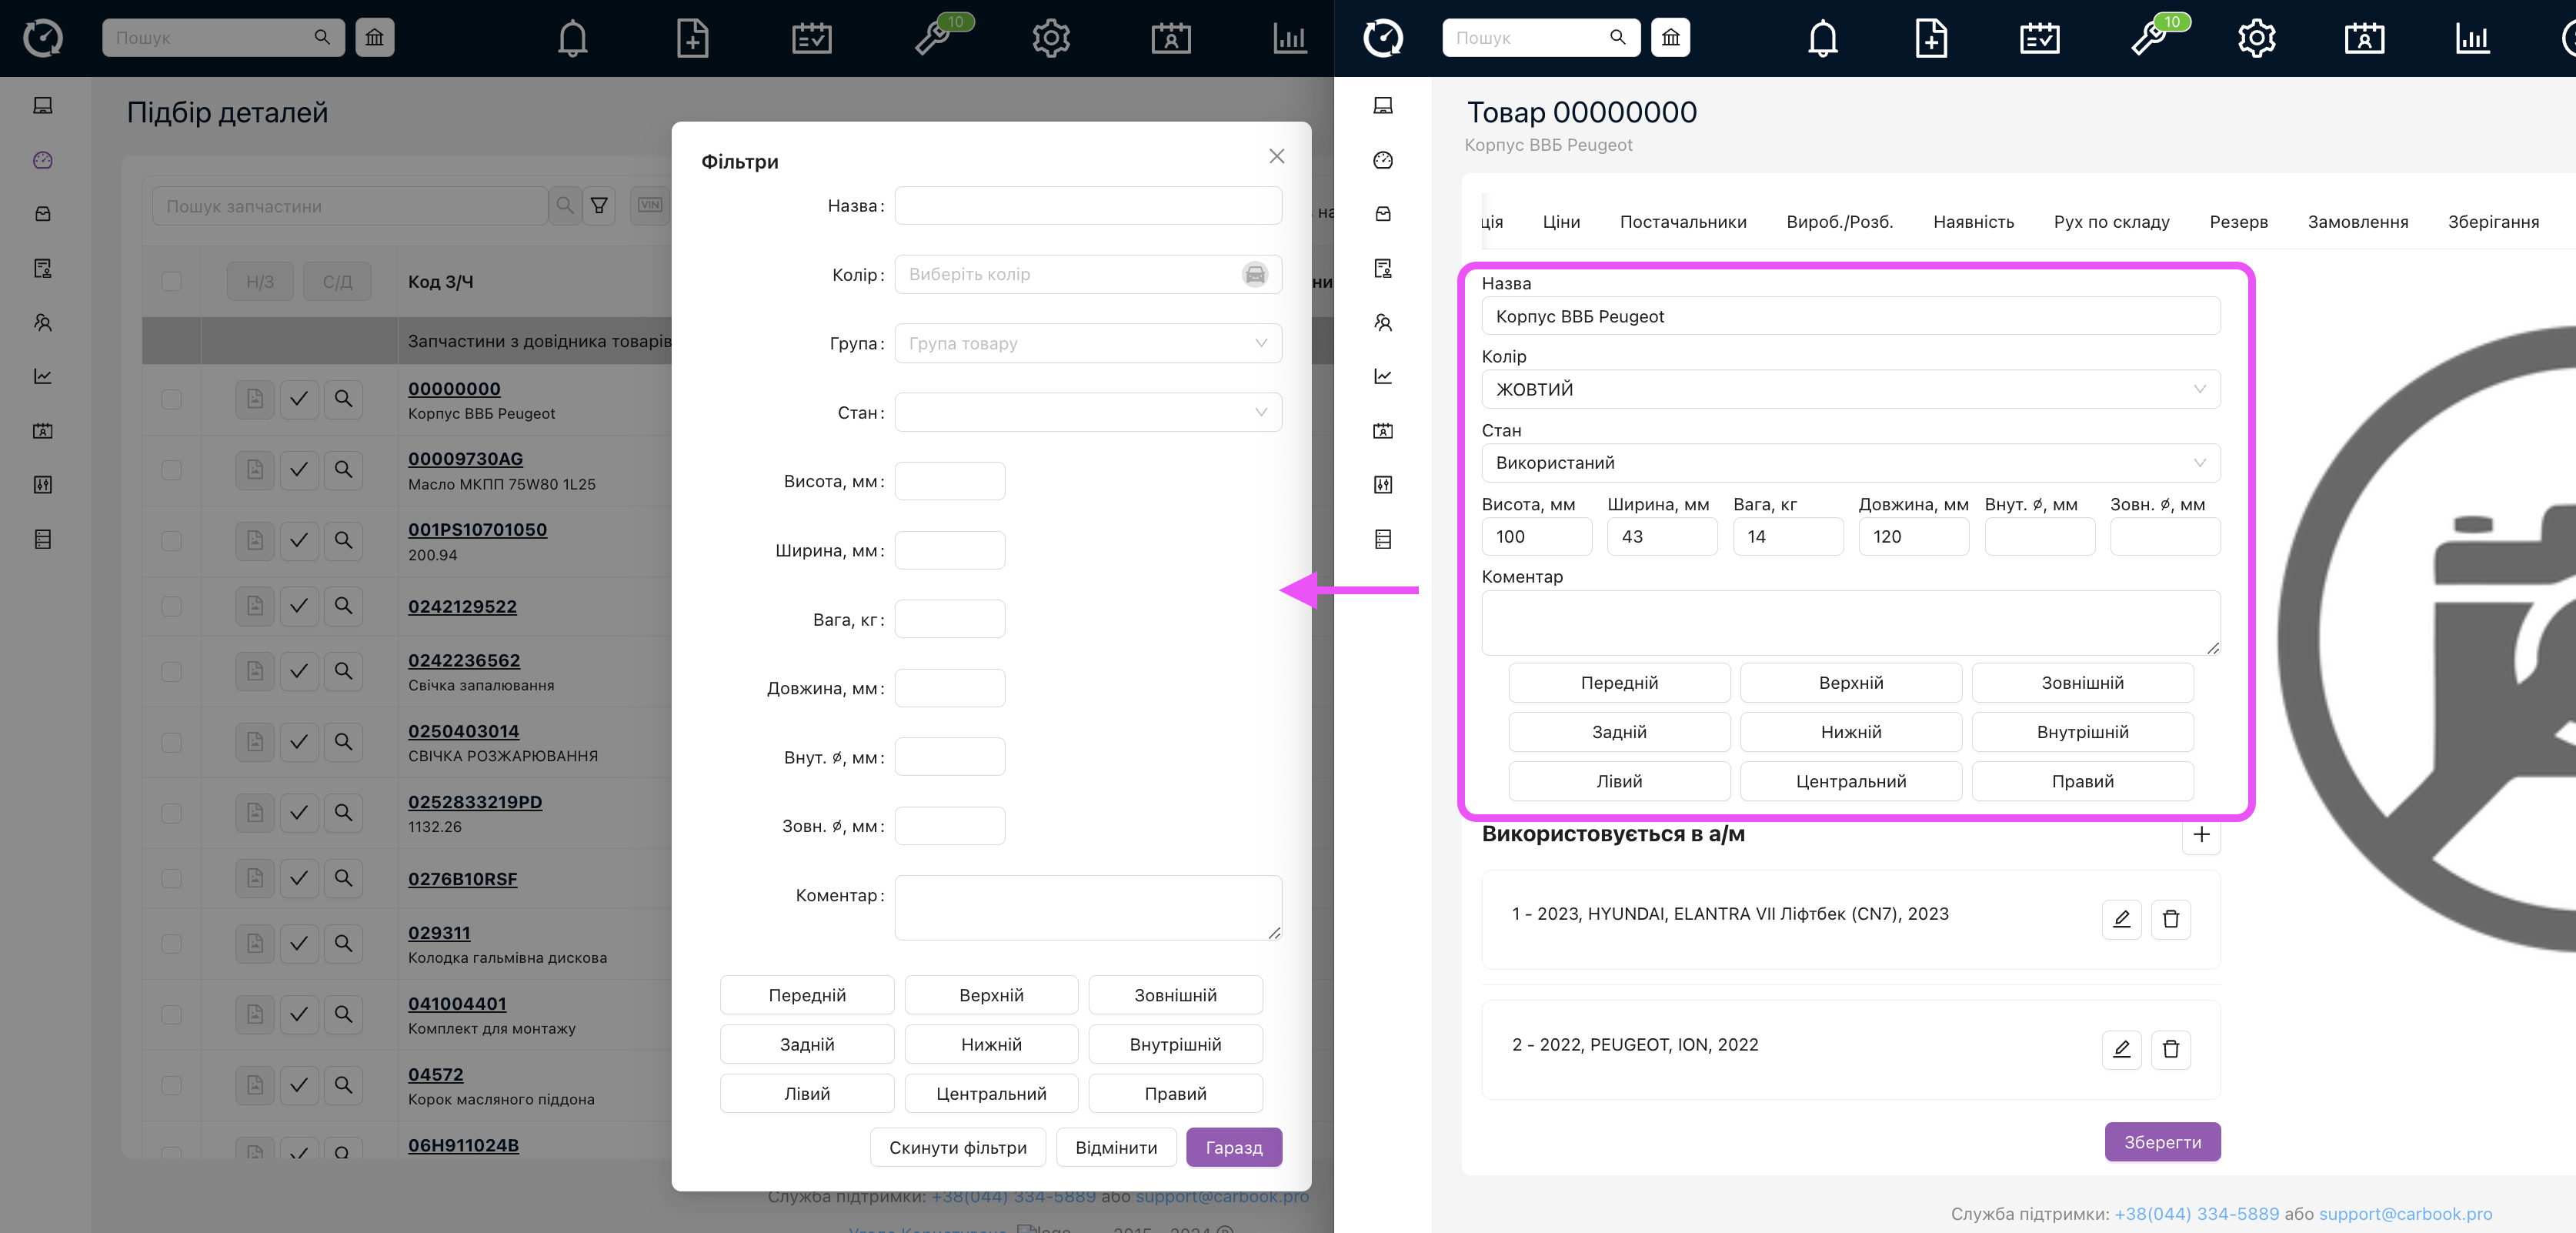Add a vehicle with the plus button
Image resolution: width=2576 pixels, height=1233 pixels.
2200,834
